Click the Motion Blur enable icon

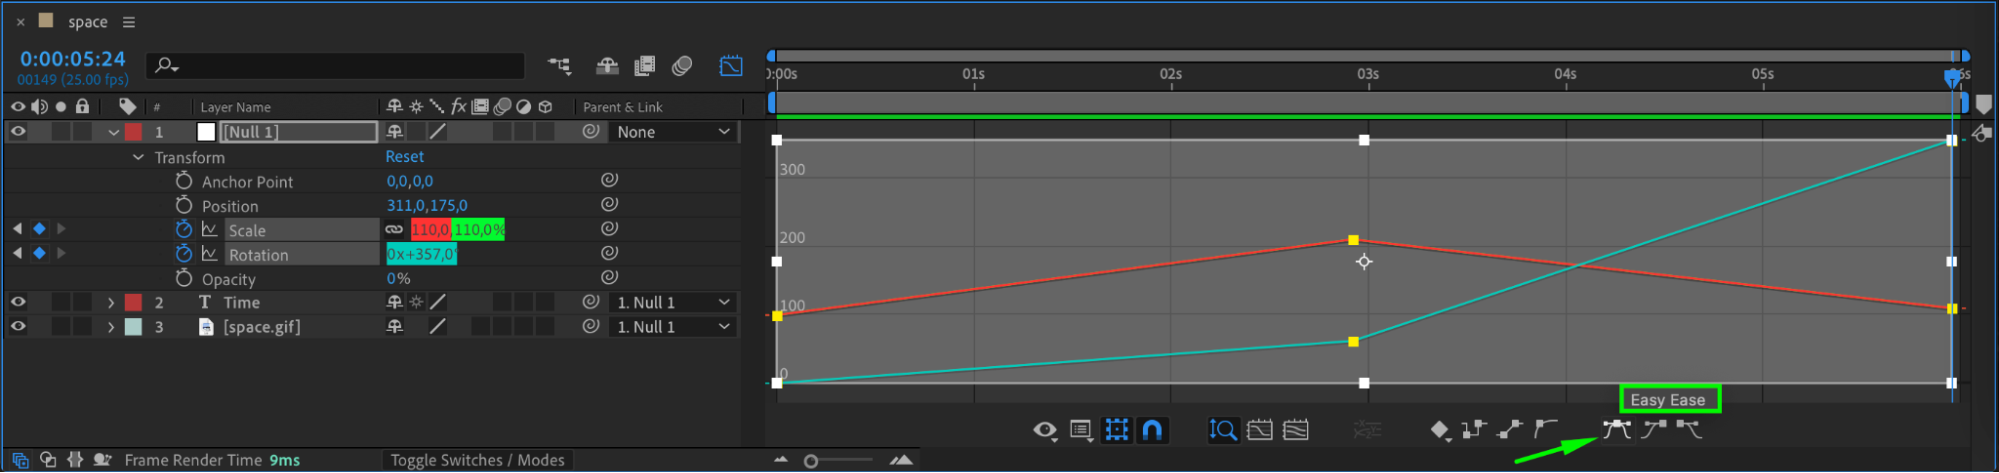coord(682,66)
